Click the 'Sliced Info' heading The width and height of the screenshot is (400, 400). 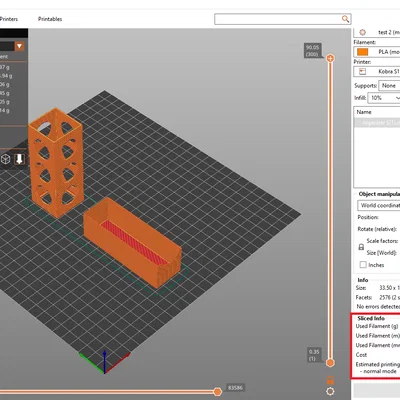371,318
